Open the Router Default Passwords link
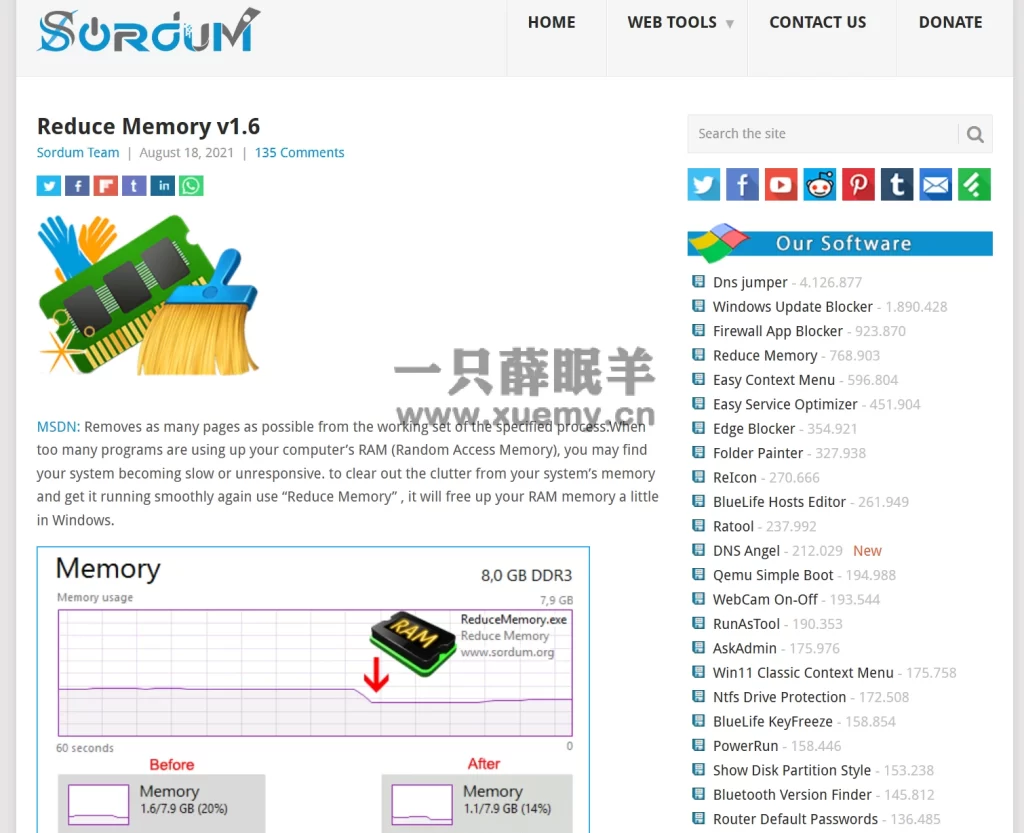The height and width of the screenshot is (833, 1024). 795,819
